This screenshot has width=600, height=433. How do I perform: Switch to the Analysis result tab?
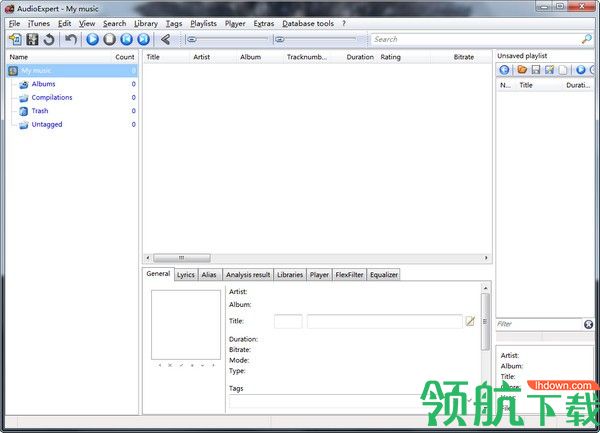(x=248, y=275)
